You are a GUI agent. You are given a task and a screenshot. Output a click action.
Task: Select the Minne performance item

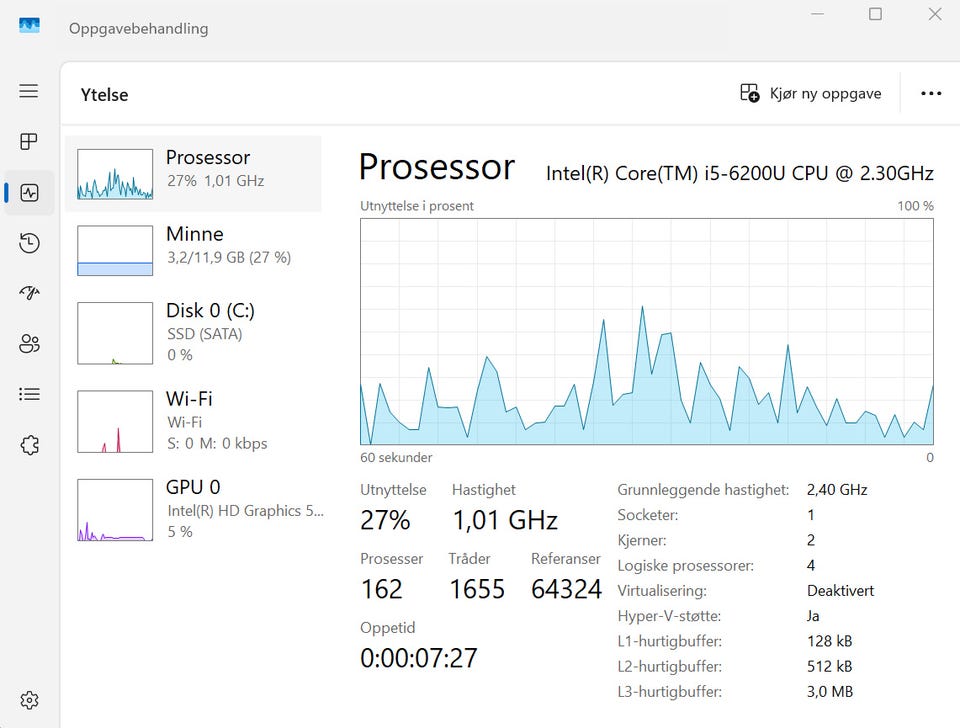pos(193,250)
